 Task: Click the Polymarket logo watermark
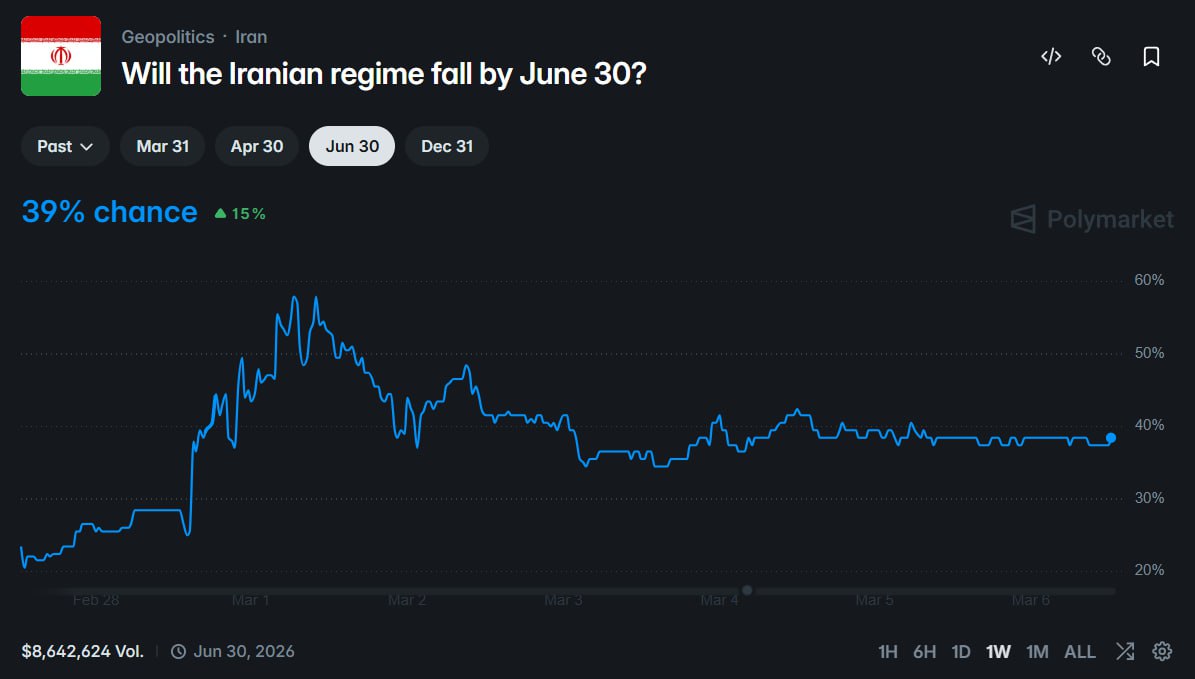point(1092,219)
